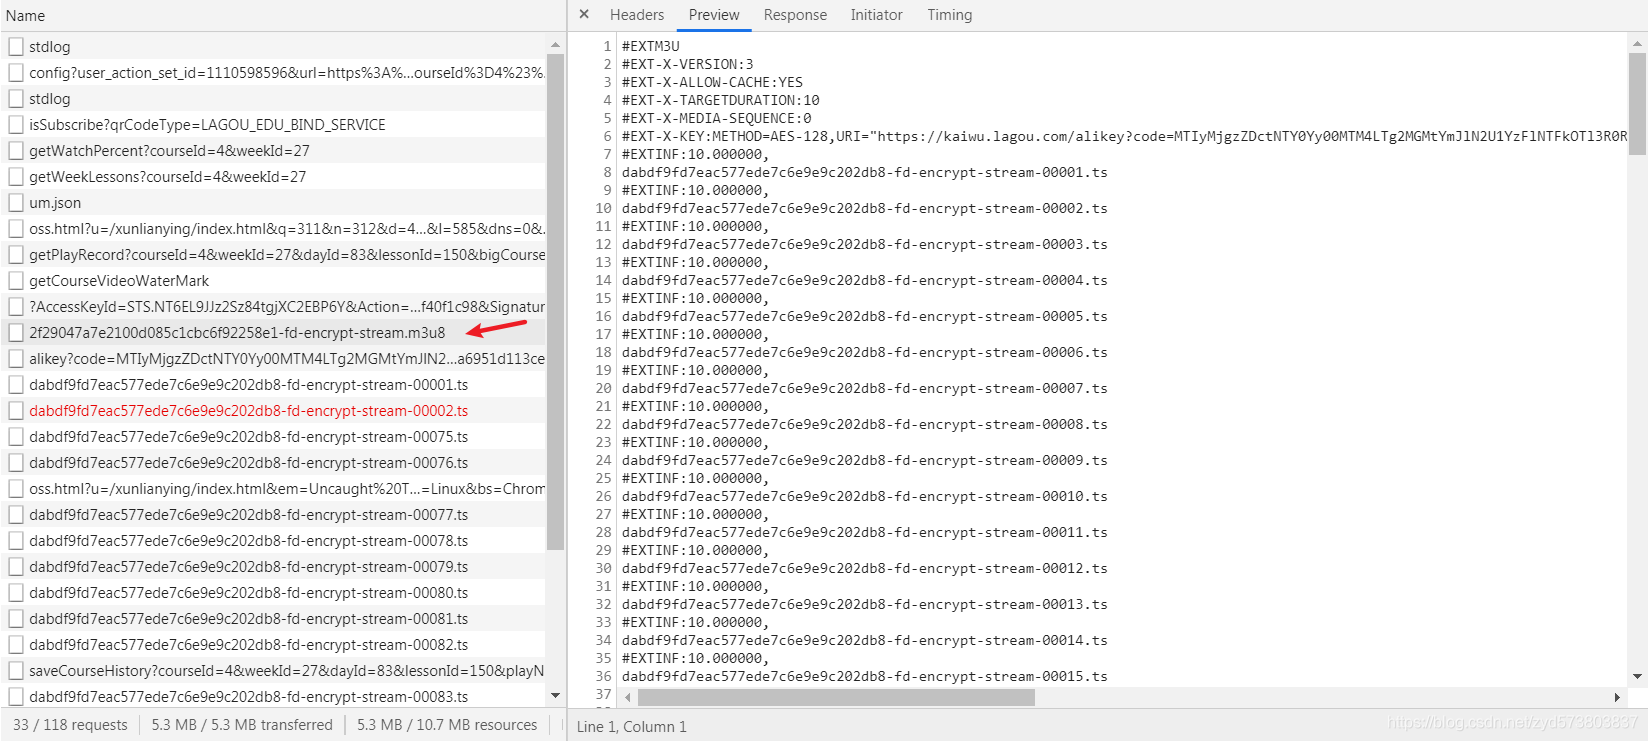1648x741 pixels.
Task: Click scroll-up arrow of request list
Action: 555,45
